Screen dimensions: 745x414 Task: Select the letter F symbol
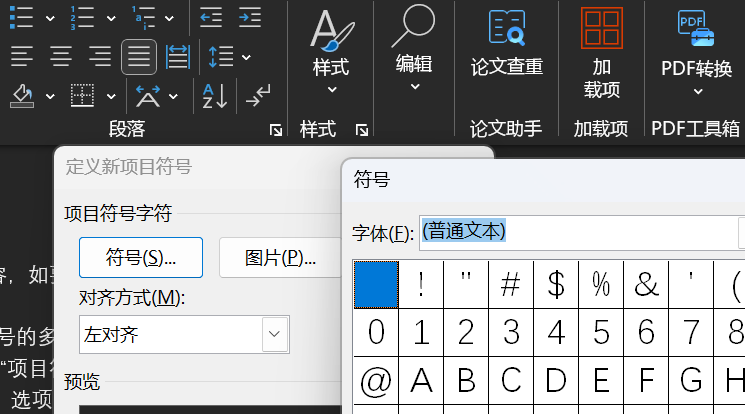[x=646, y=381]
